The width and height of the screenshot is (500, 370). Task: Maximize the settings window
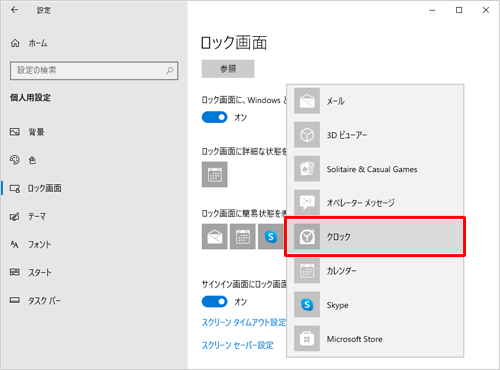[x=459, y=10]
